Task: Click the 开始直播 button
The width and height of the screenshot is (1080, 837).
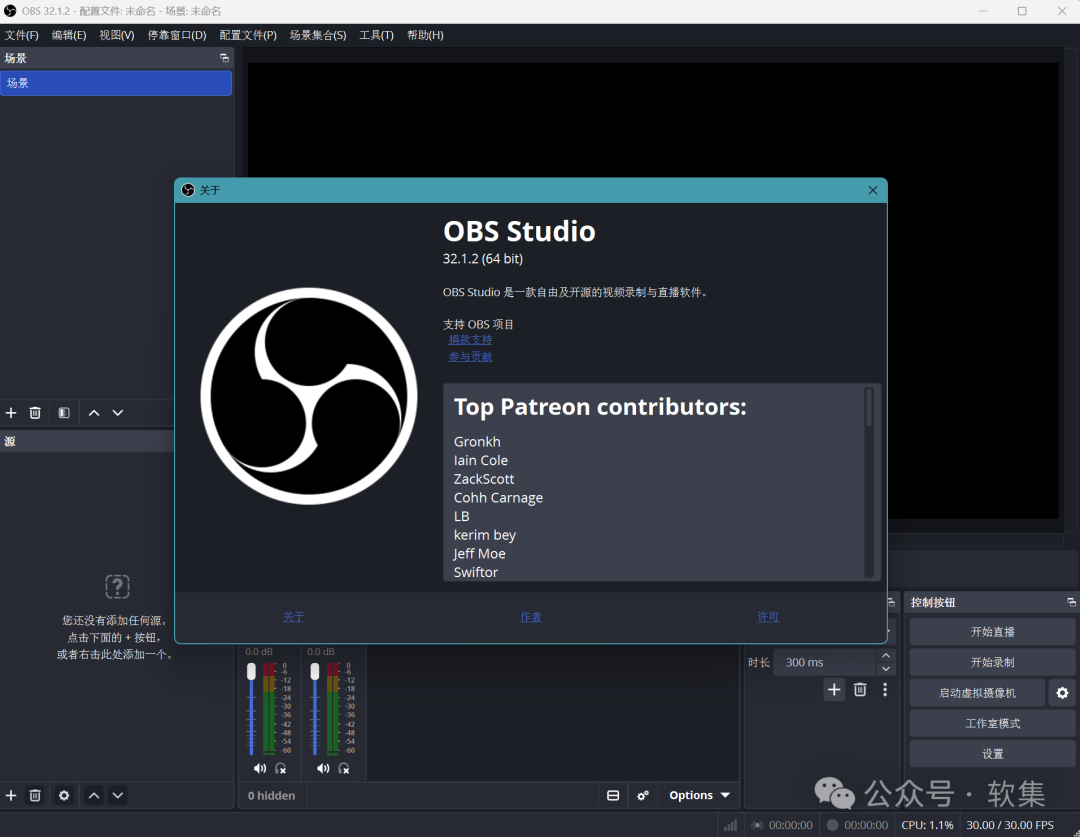Action: pos(992,632)
